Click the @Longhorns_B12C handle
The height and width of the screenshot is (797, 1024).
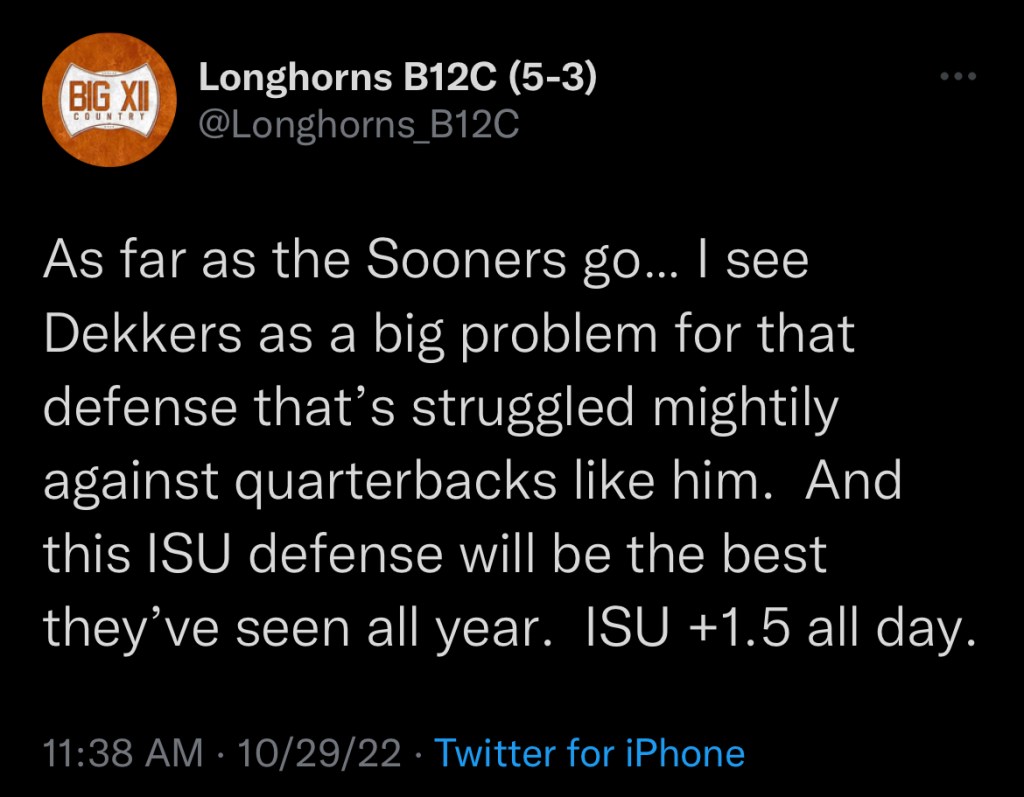click(359, 124)
